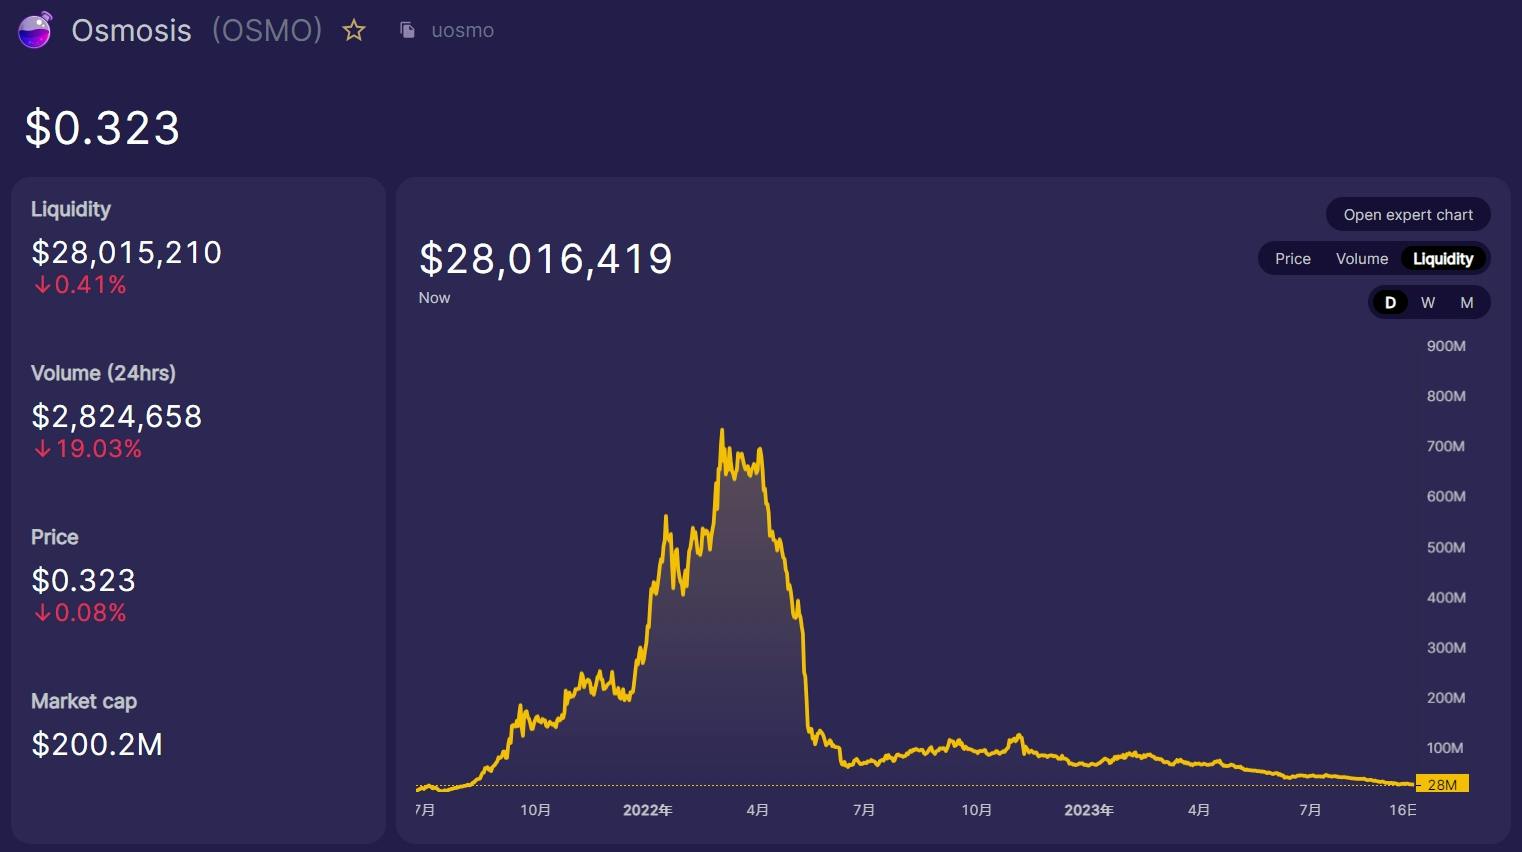Click the Osmosis token logo icon
The height and width of the screenshot is (852, 1522).
[35, 30]
